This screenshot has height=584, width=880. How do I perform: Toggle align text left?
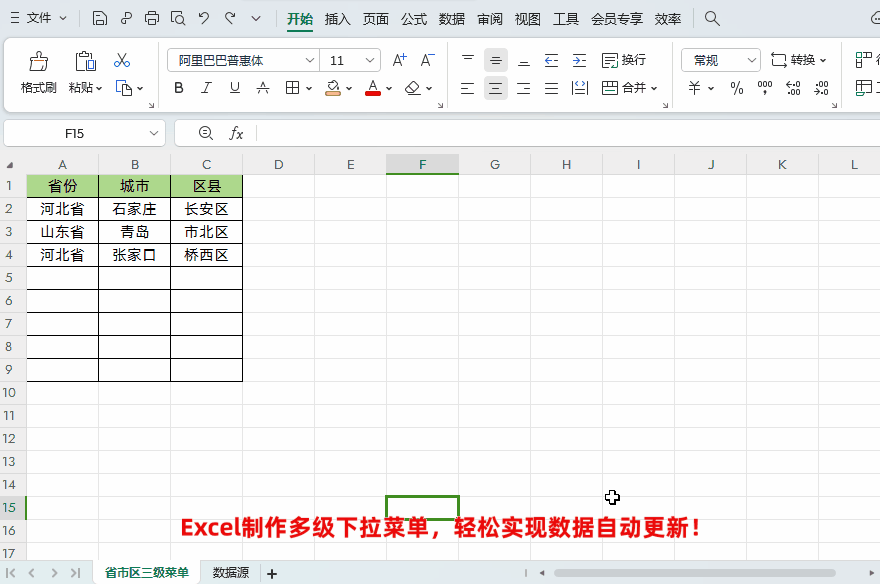pos(468,88)
